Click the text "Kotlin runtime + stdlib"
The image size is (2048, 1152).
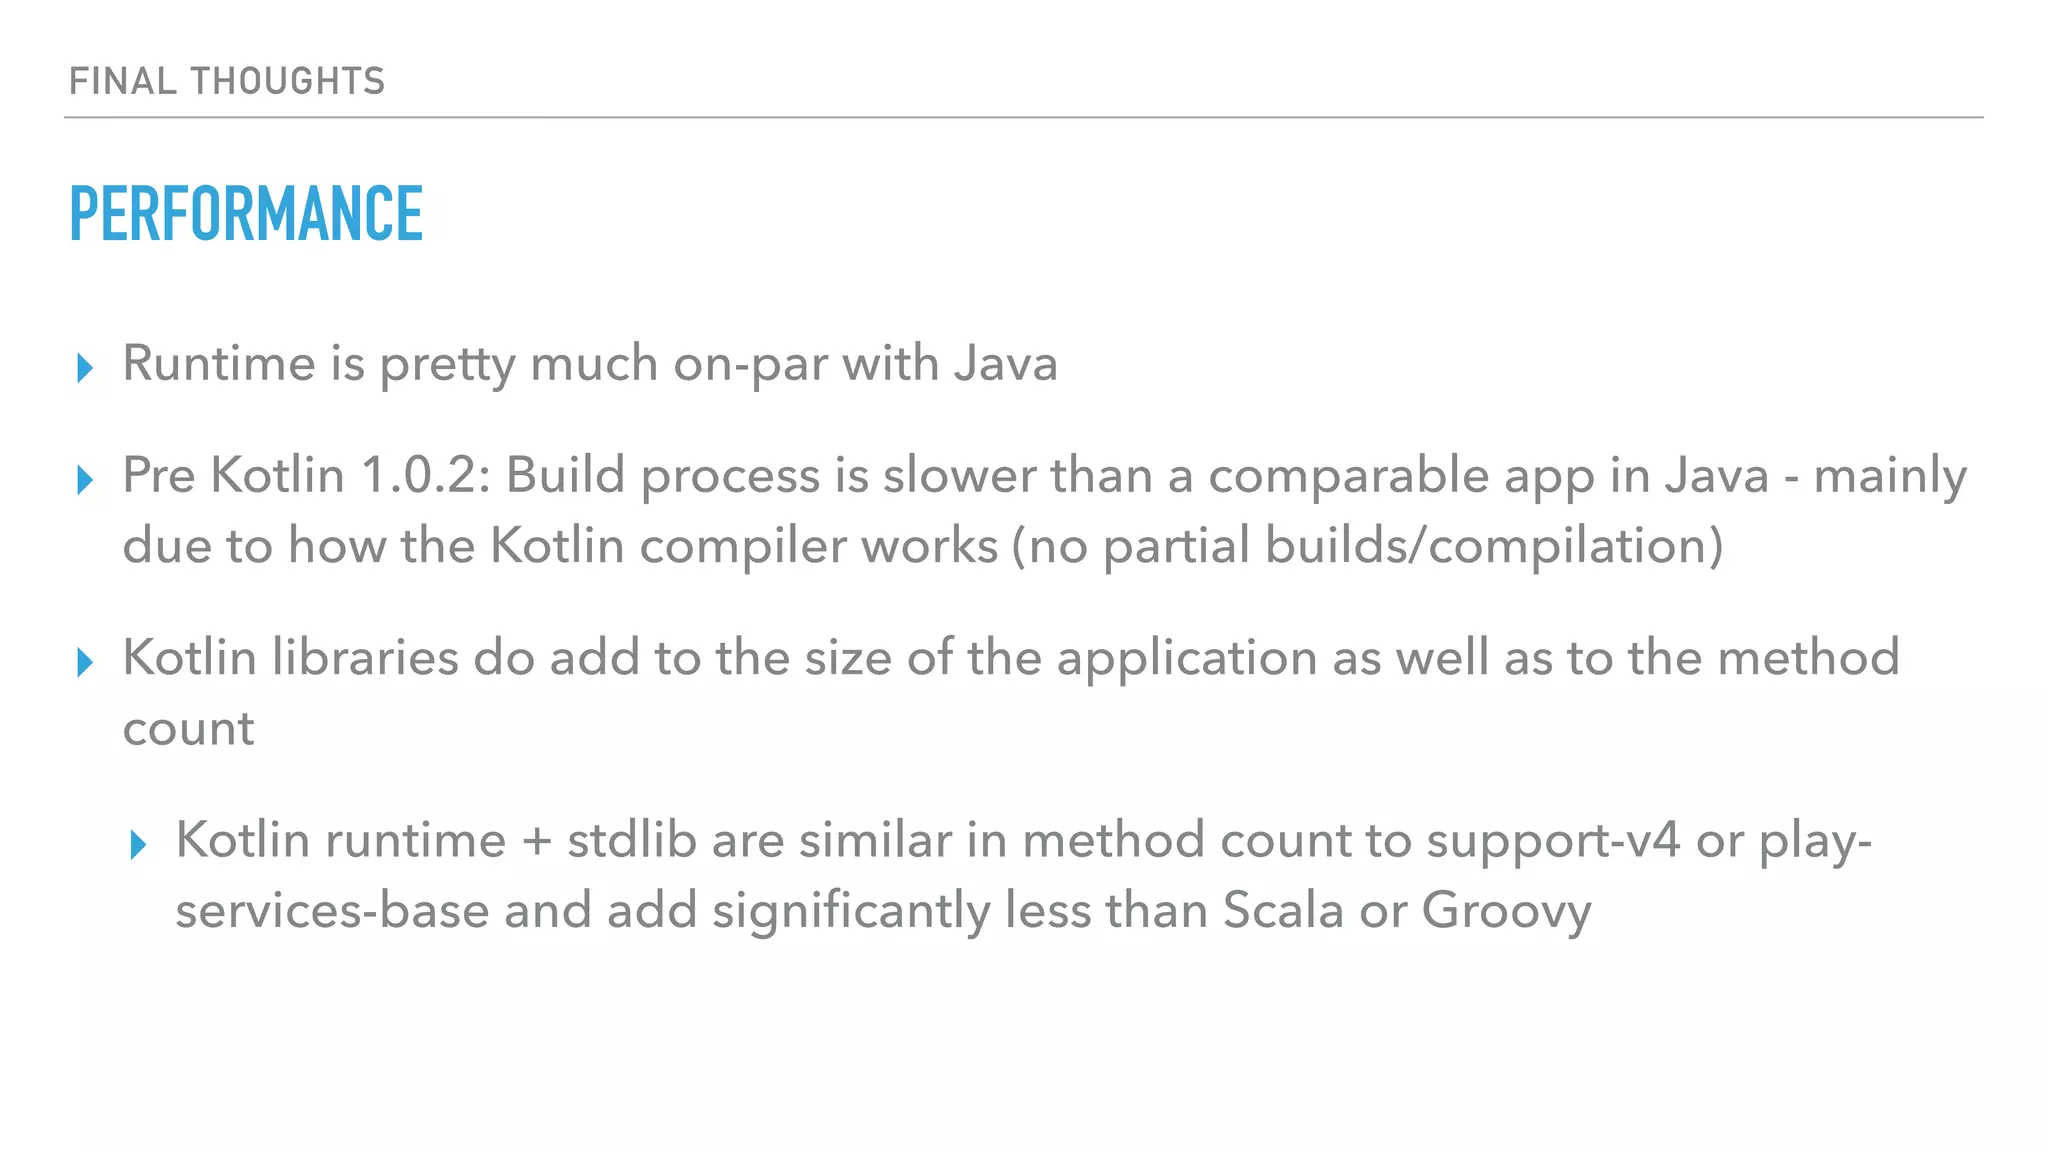pyautogui.click(x=436, y=840)
